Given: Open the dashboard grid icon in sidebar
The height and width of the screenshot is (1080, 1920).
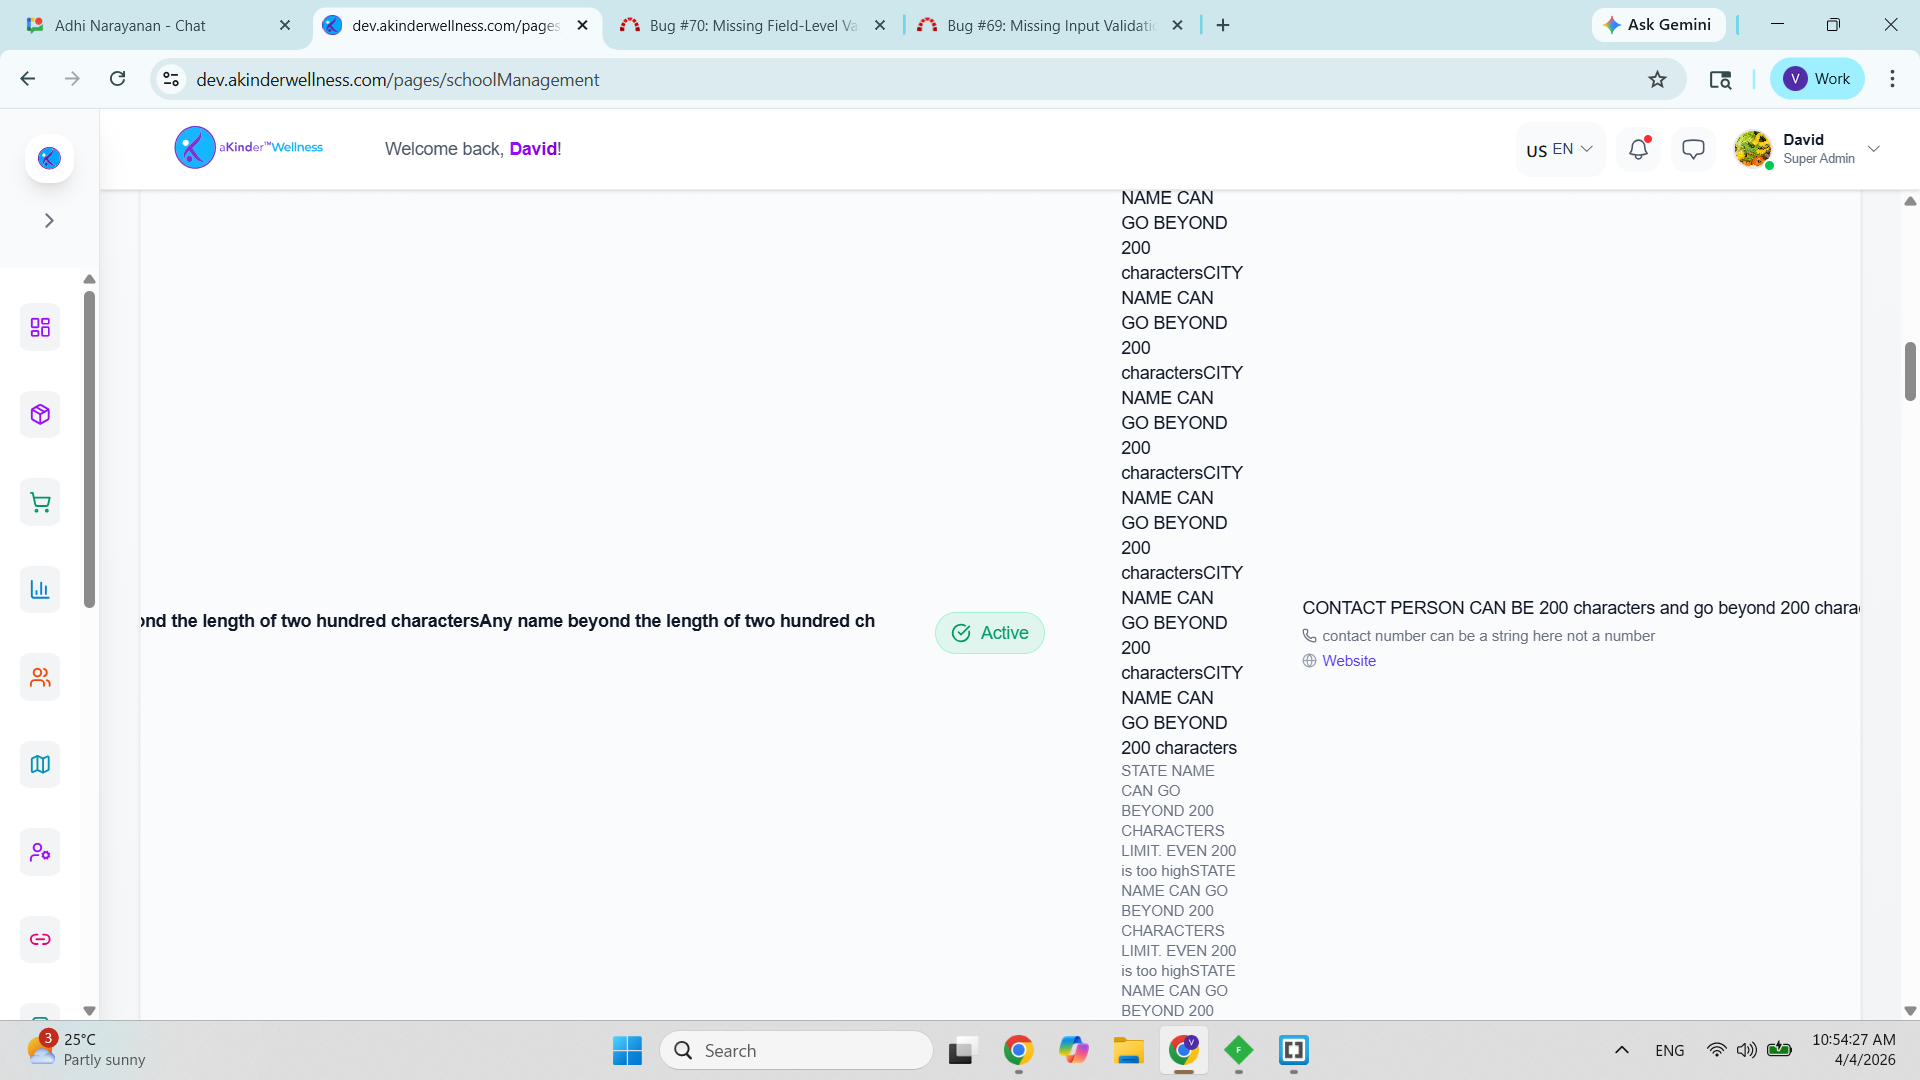Looking at the screenshot, I should [x=40, y=328].
